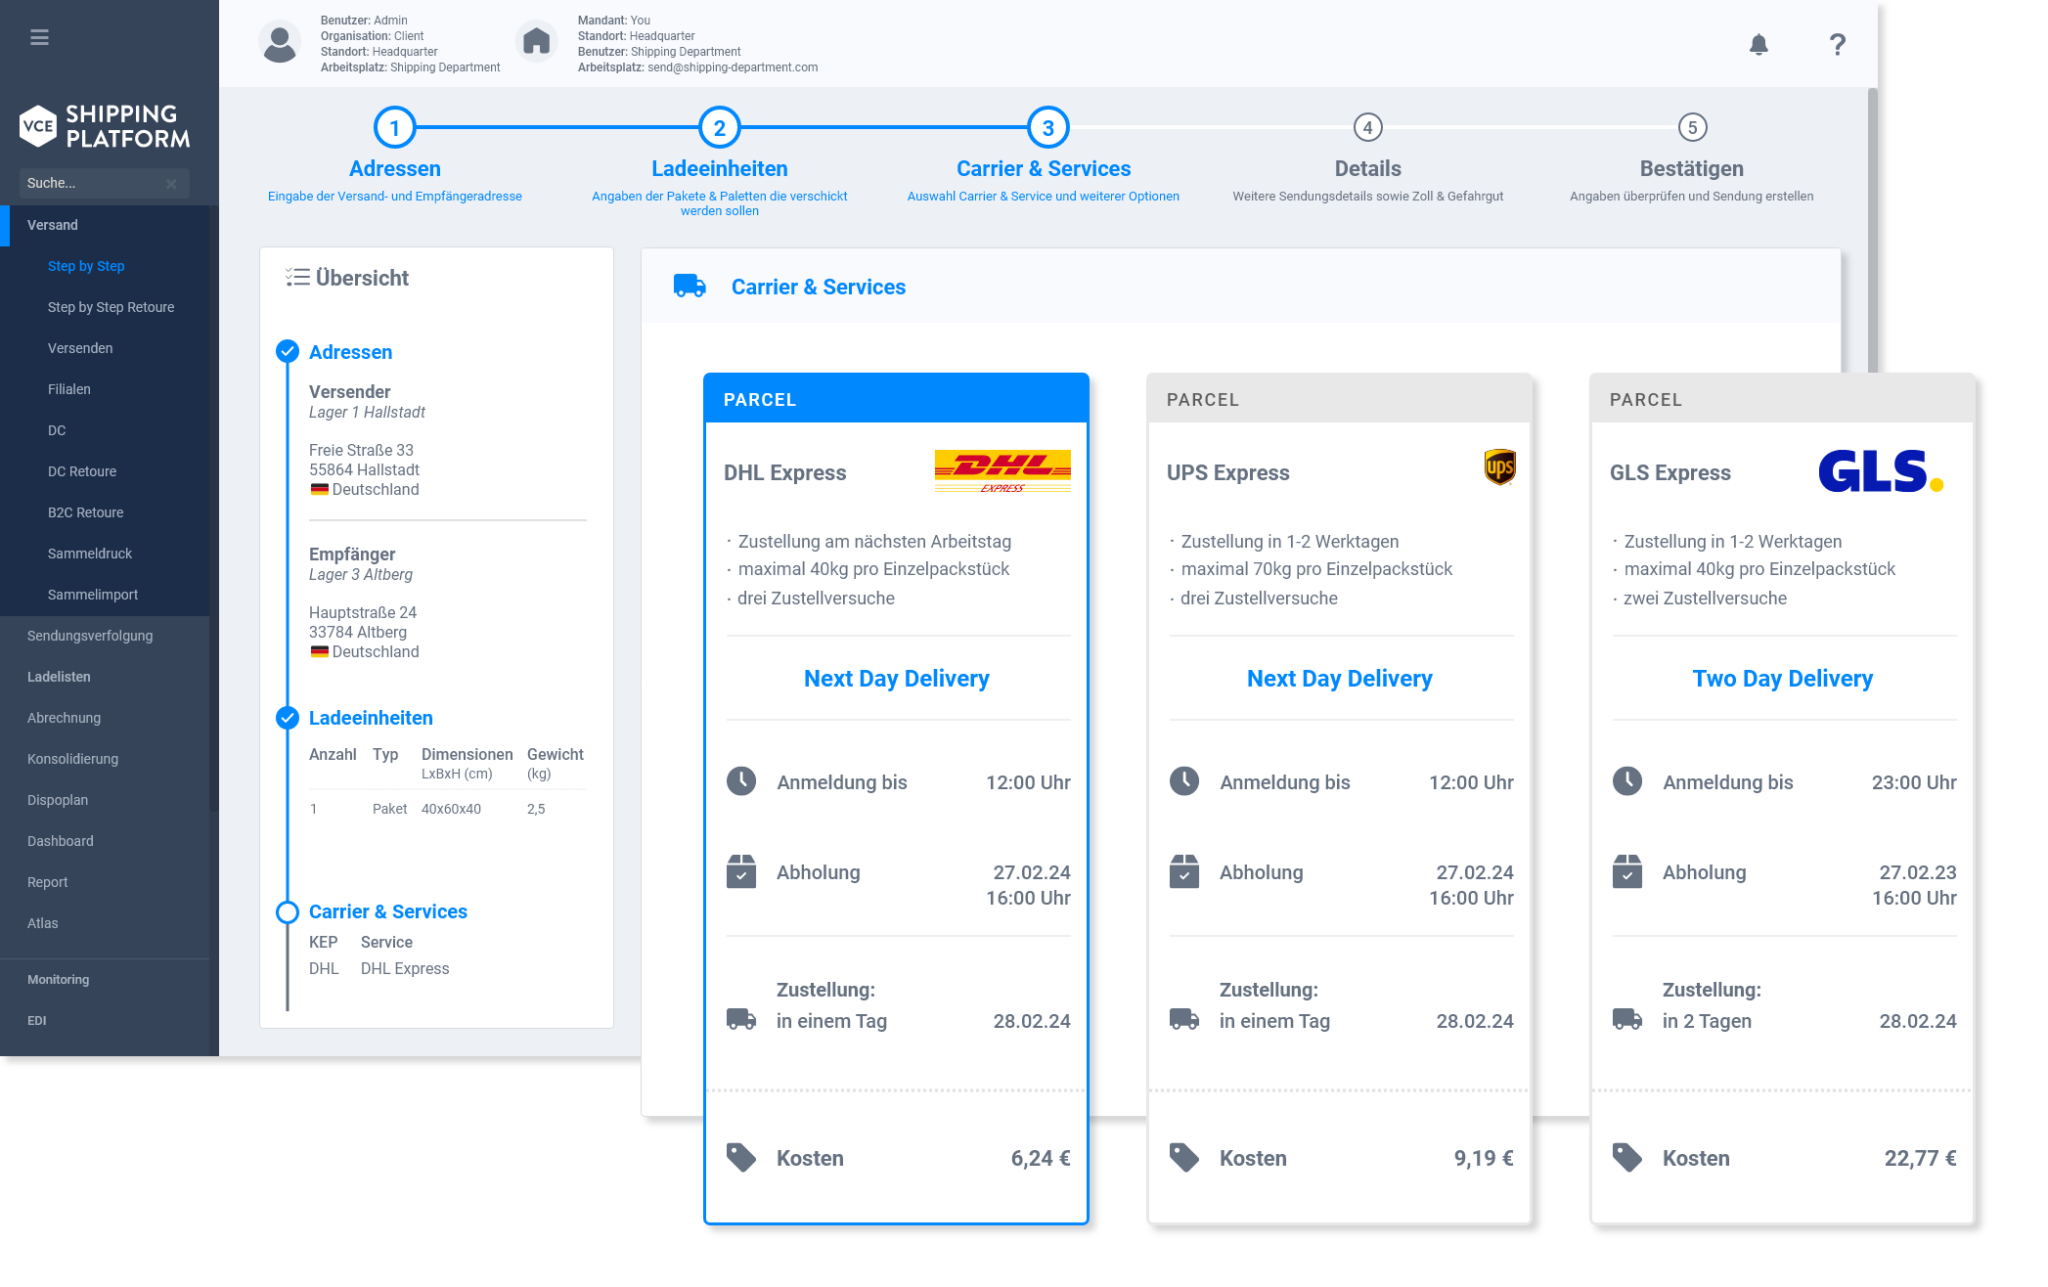Switch to Step by Step Retoure
The image size is (2048, 1287).
click(111, 307)
